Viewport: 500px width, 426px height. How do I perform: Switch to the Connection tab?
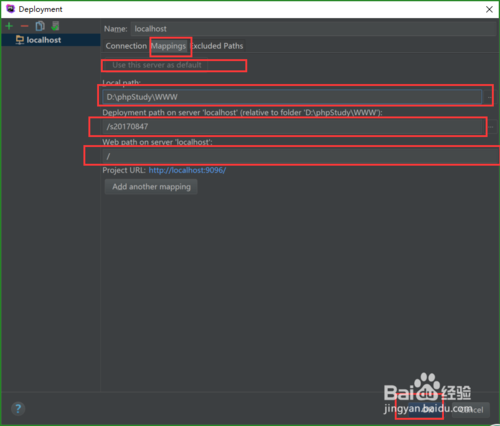[x=126, y=46]
